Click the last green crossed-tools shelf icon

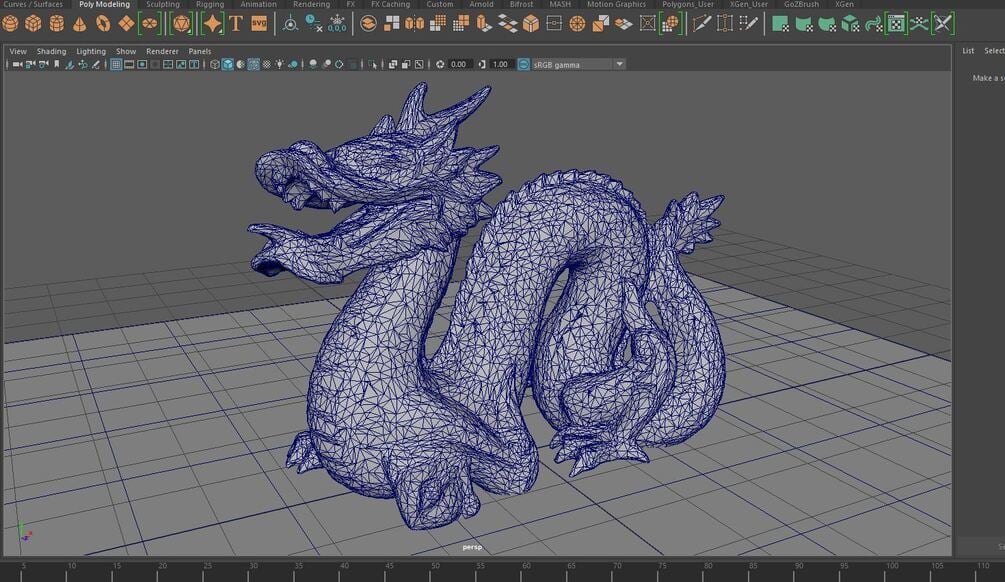coord(942,24)
